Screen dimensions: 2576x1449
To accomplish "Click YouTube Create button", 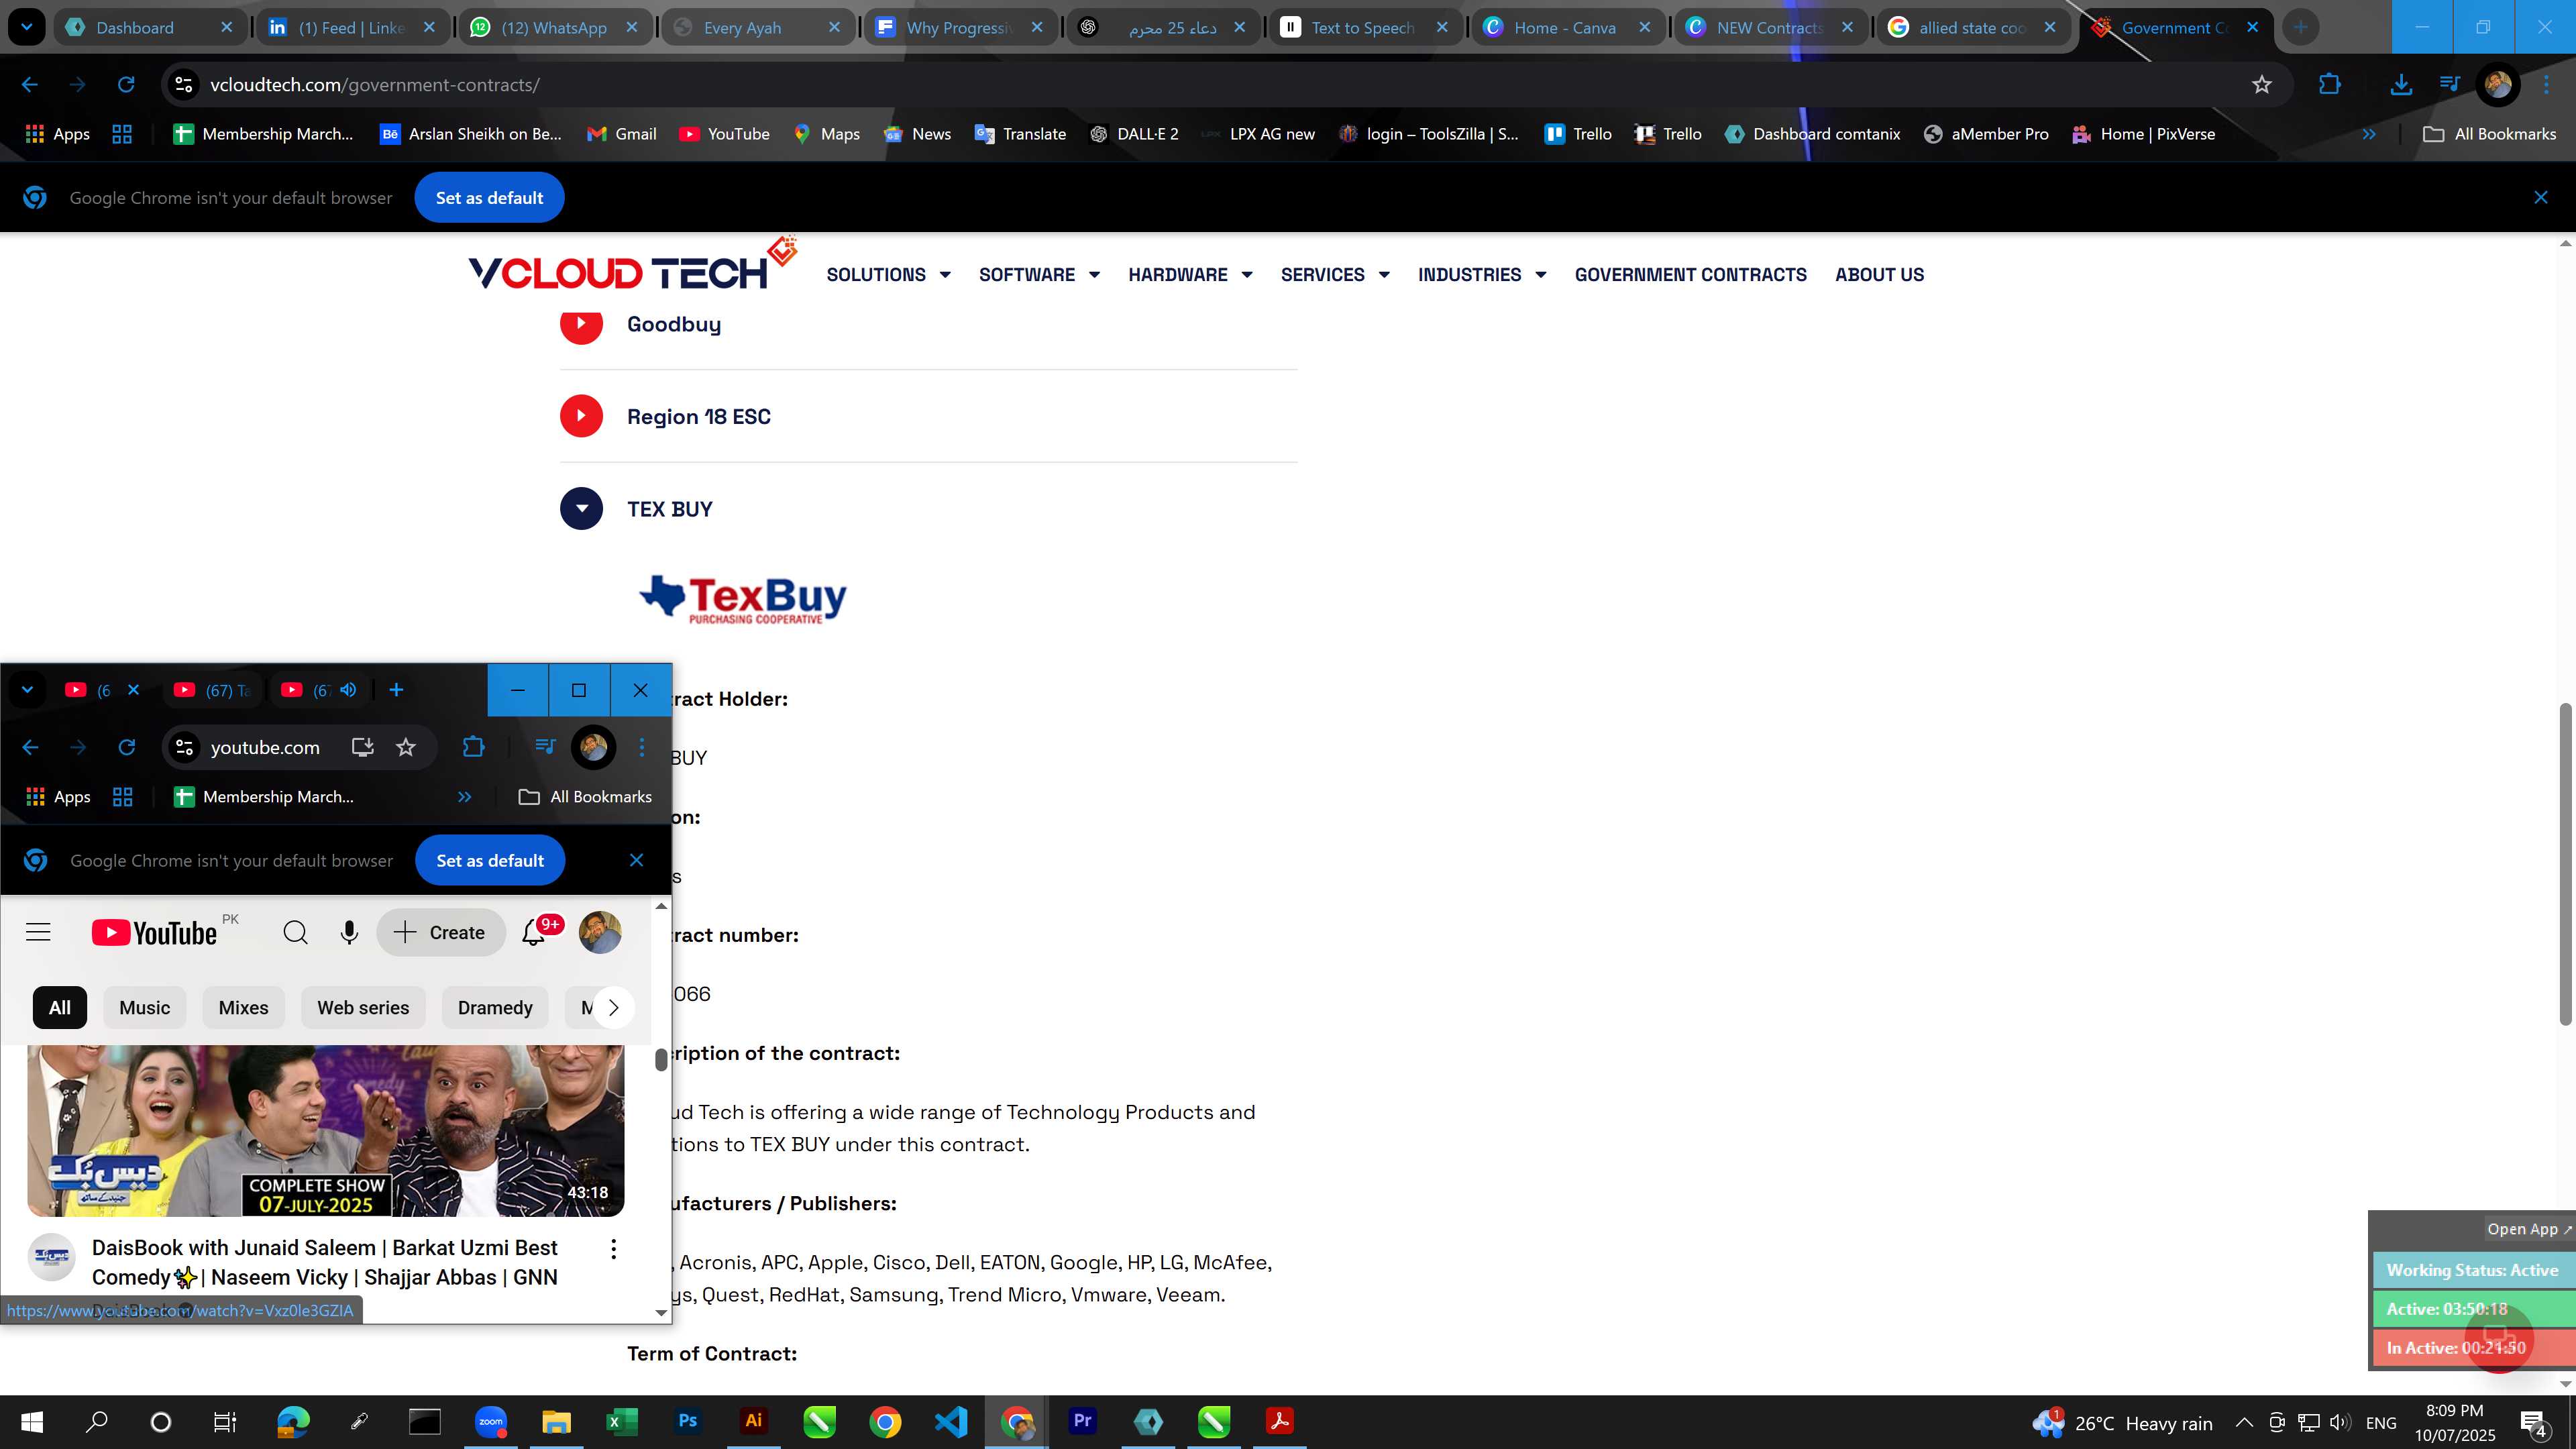I will point(441,933).
